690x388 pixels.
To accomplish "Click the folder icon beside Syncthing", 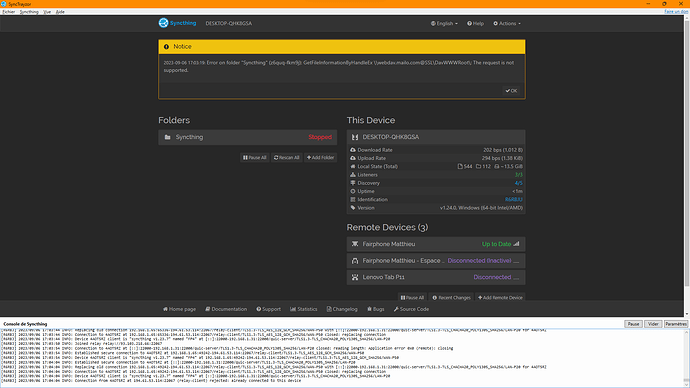I will (168, 137).
